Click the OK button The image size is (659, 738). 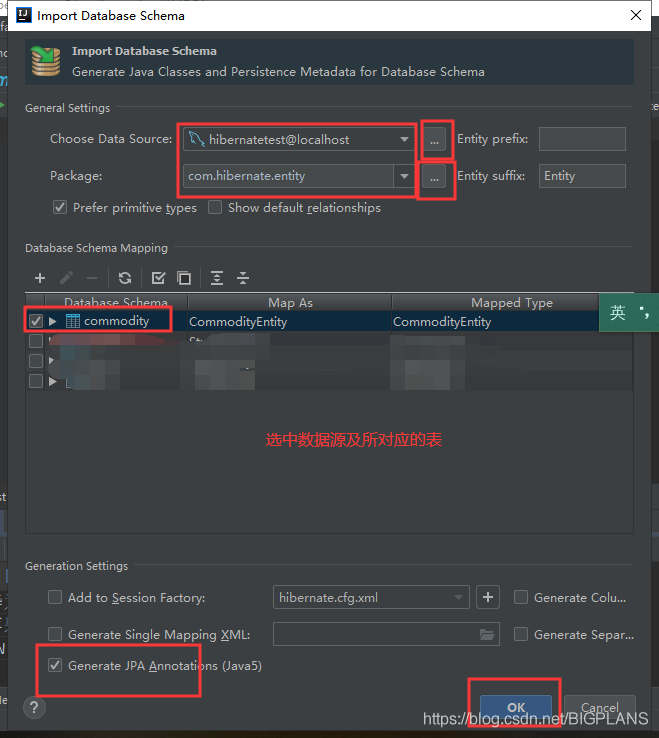(x=516, y=707)
